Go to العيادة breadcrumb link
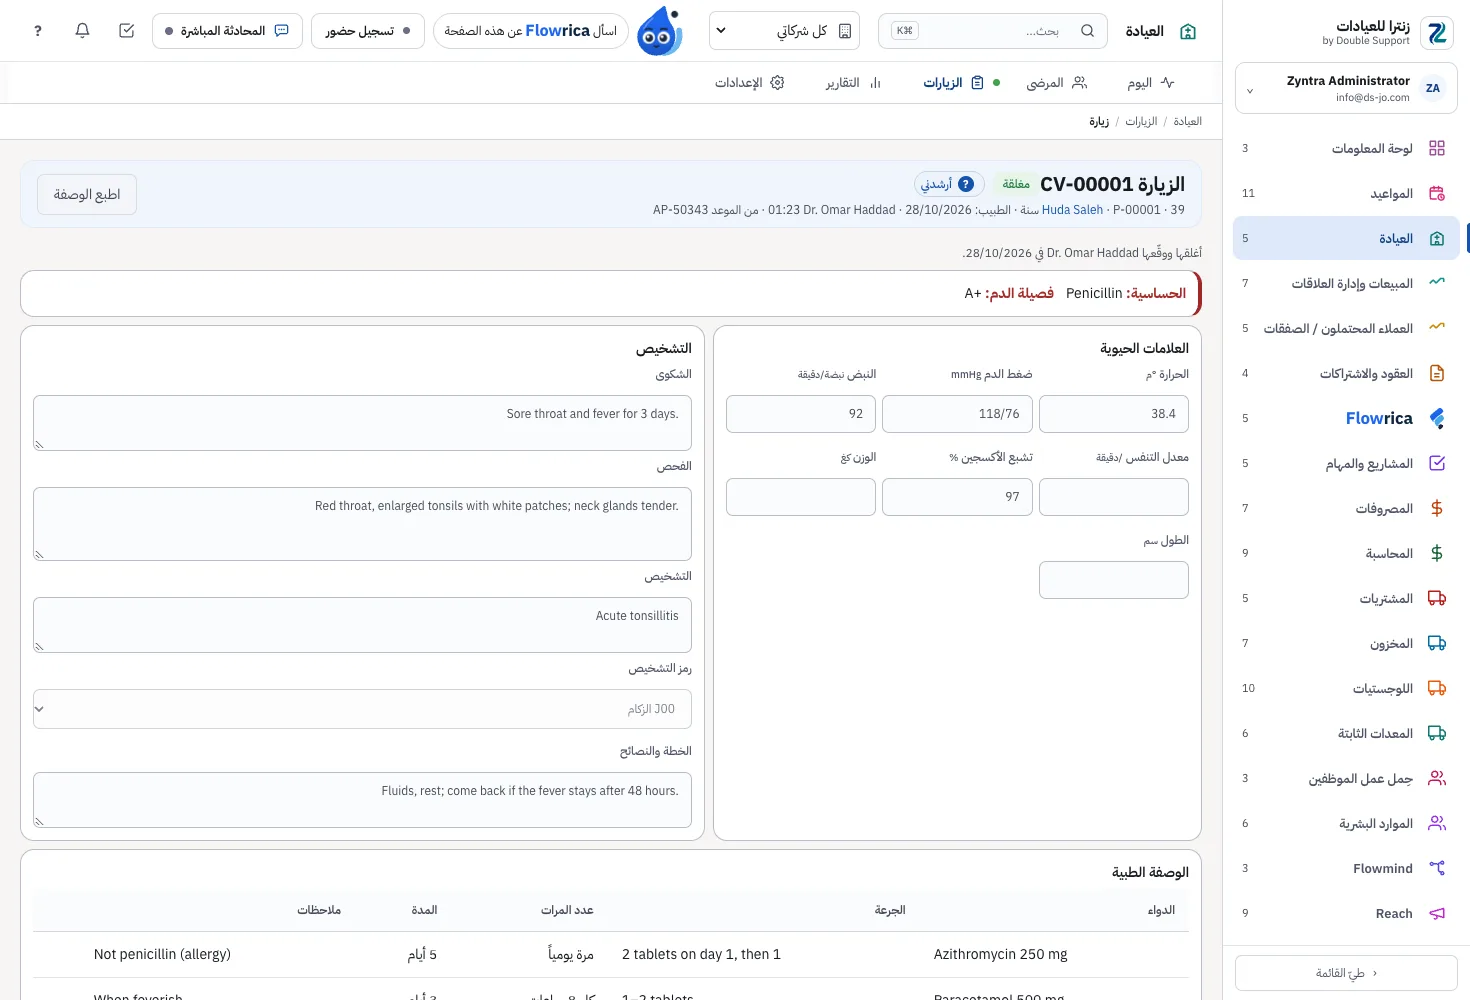Screen dimensions: 1470x1000 pyautogui.click(x=1187, y=121)
